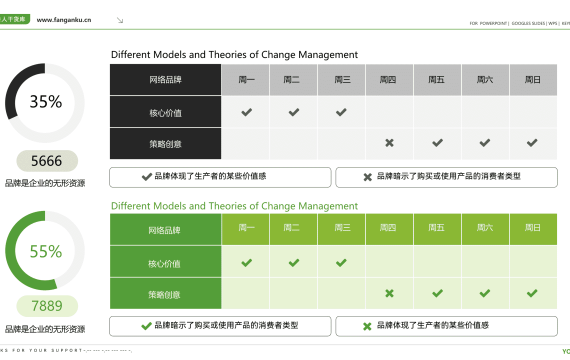Click green checkmark under 周五 in 策略创意 row

(437, 293)
